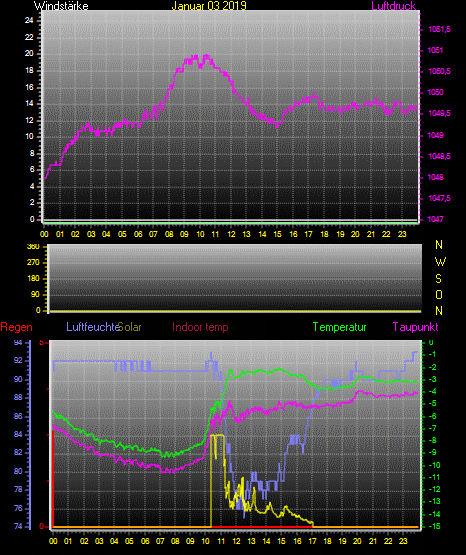Click hour 17 on lower chart axis
The width and height of the screenshot is (466, 555).
312,541
